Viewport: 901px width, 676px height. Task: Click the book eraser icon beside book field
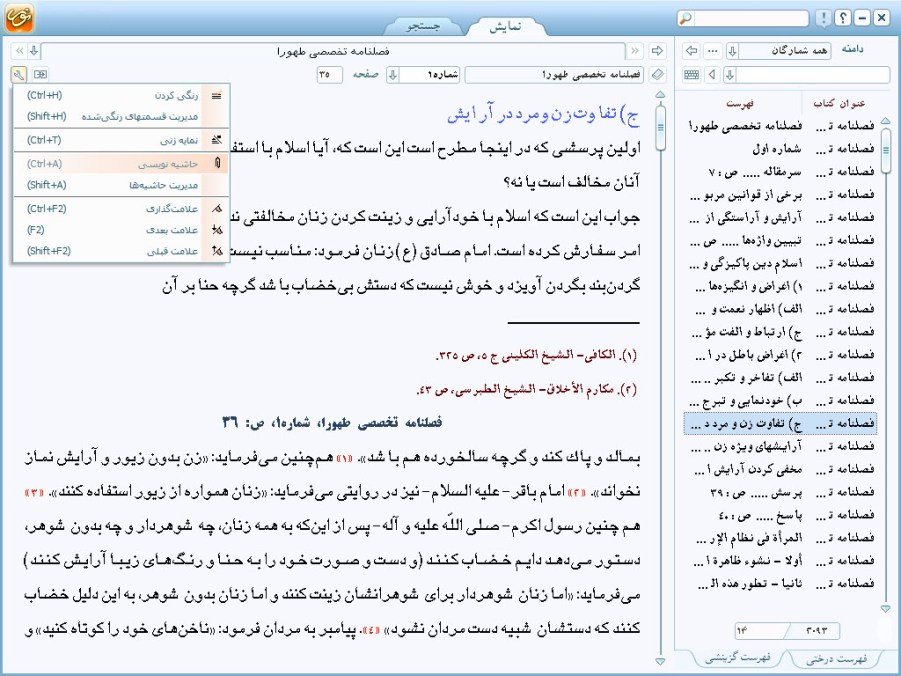[x=658, y=74]
